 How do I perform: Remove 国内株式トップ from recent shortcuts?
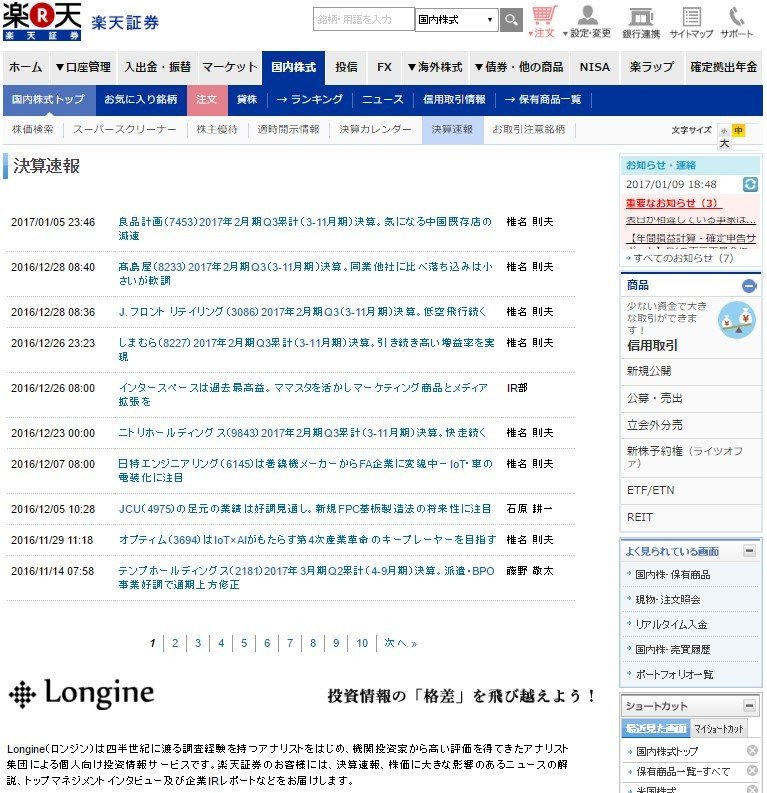click(x=752, y=751)
